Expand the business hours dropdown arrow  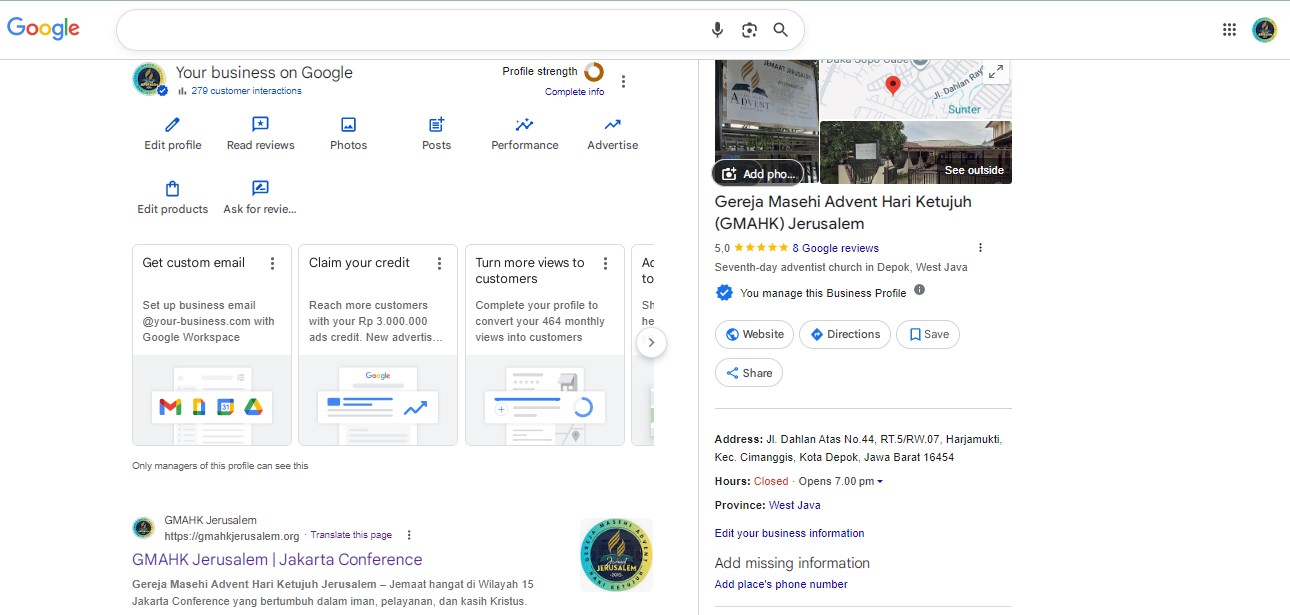pyautogui.click(x=880, y=482)
